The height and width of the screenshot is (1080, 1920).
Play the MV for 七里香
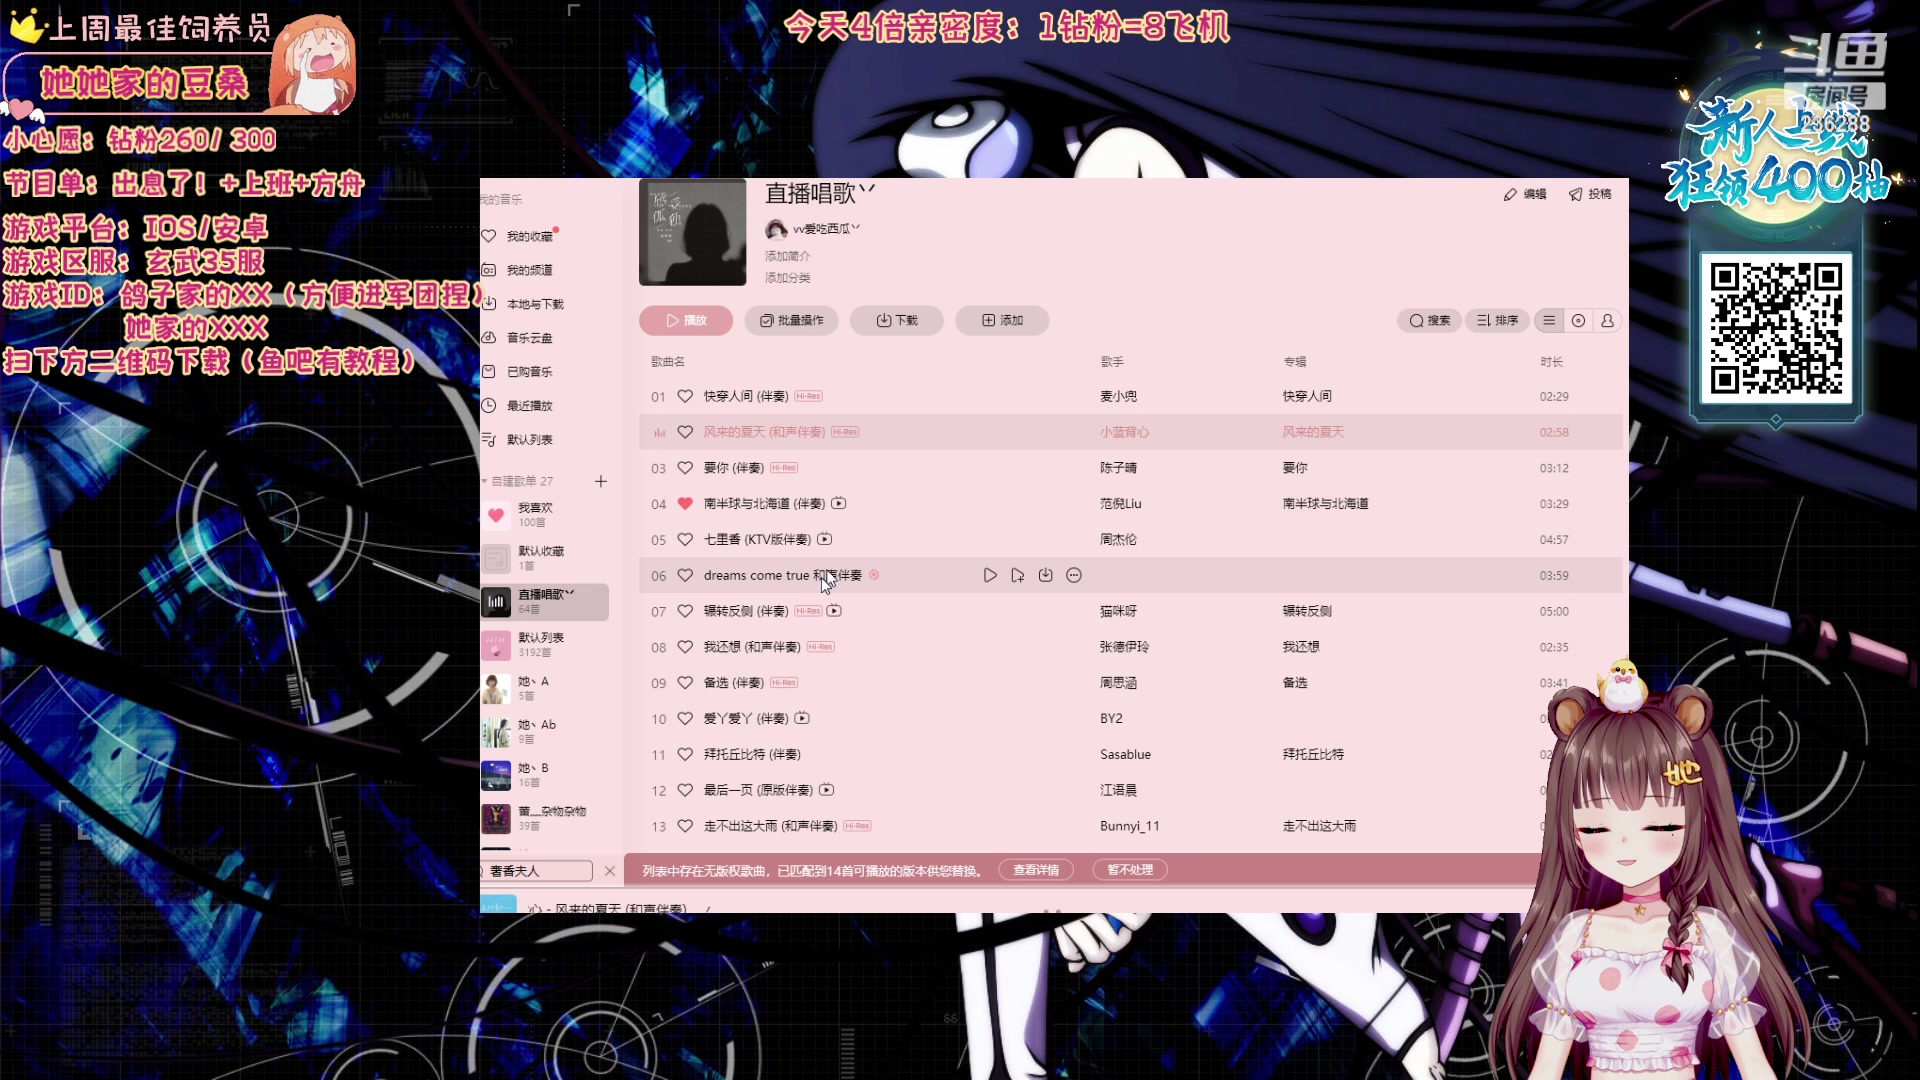click(824, 539)
